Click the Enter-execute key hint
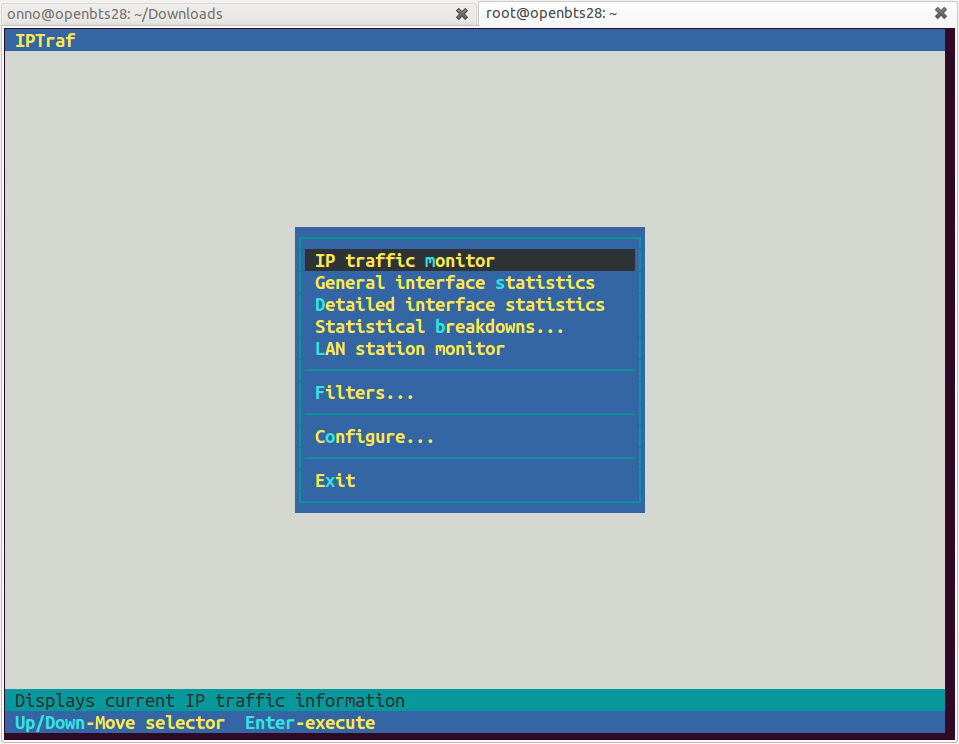959x744 pixels. [x=310, y=723]
